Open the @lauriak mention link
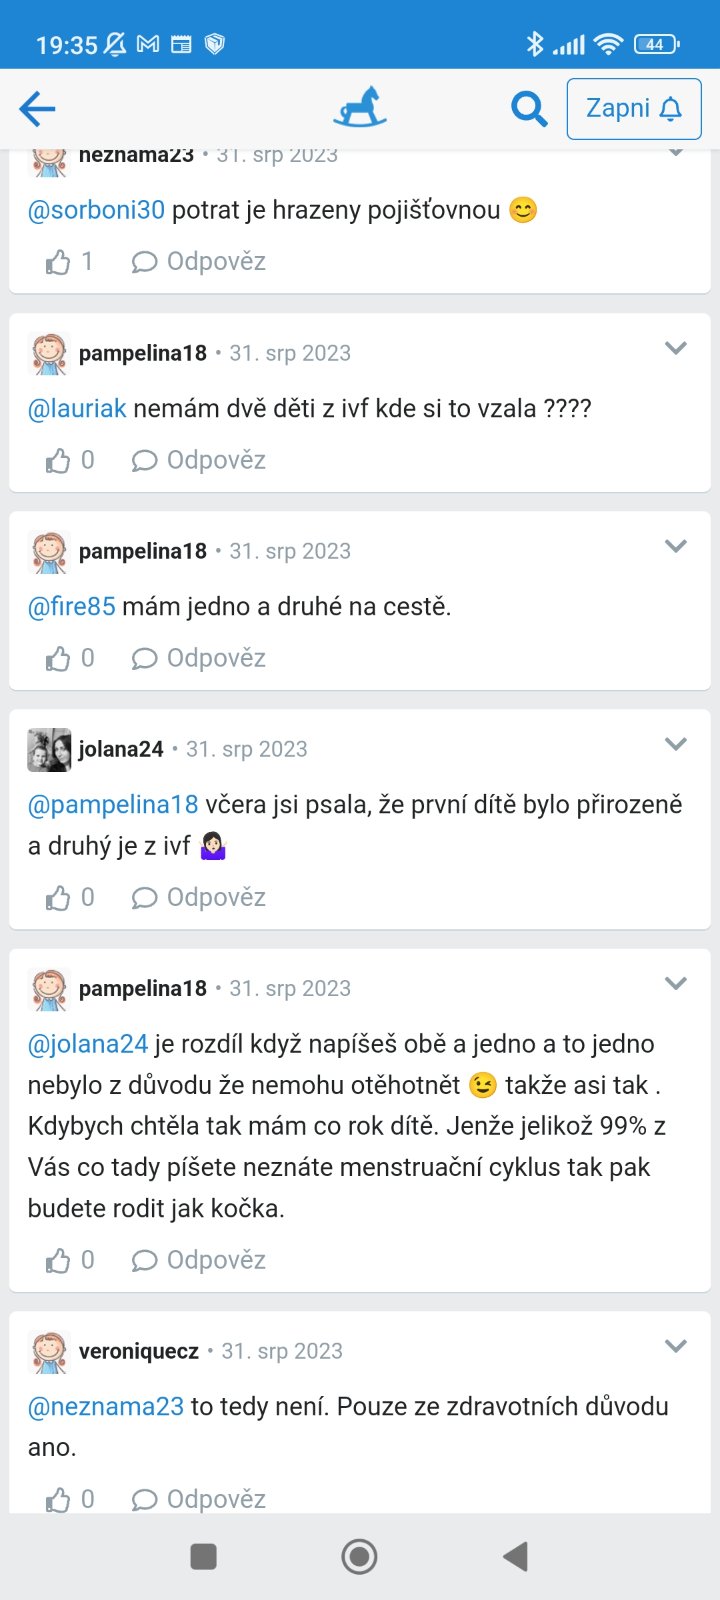 pyautogui.click(x=77, y=408)
